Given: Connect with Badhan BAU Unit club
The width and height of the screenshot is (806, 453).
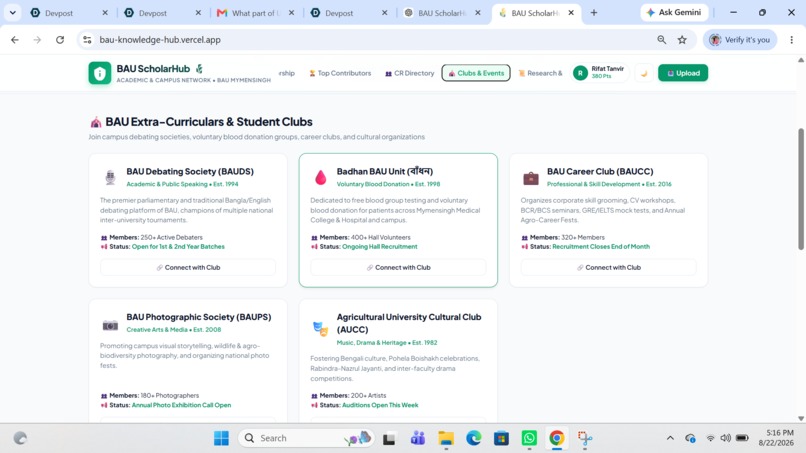Looking at the screenshot, I should pyautogui.click(x=398, y=267).
